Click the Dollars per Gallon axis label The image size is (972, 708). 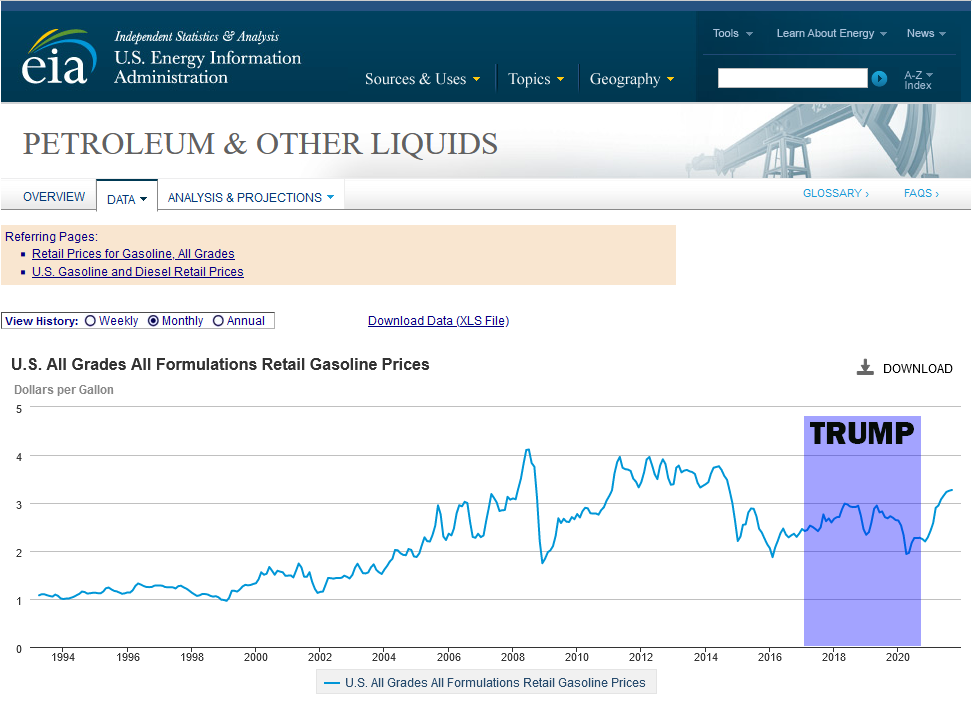[x=64, y=390]
